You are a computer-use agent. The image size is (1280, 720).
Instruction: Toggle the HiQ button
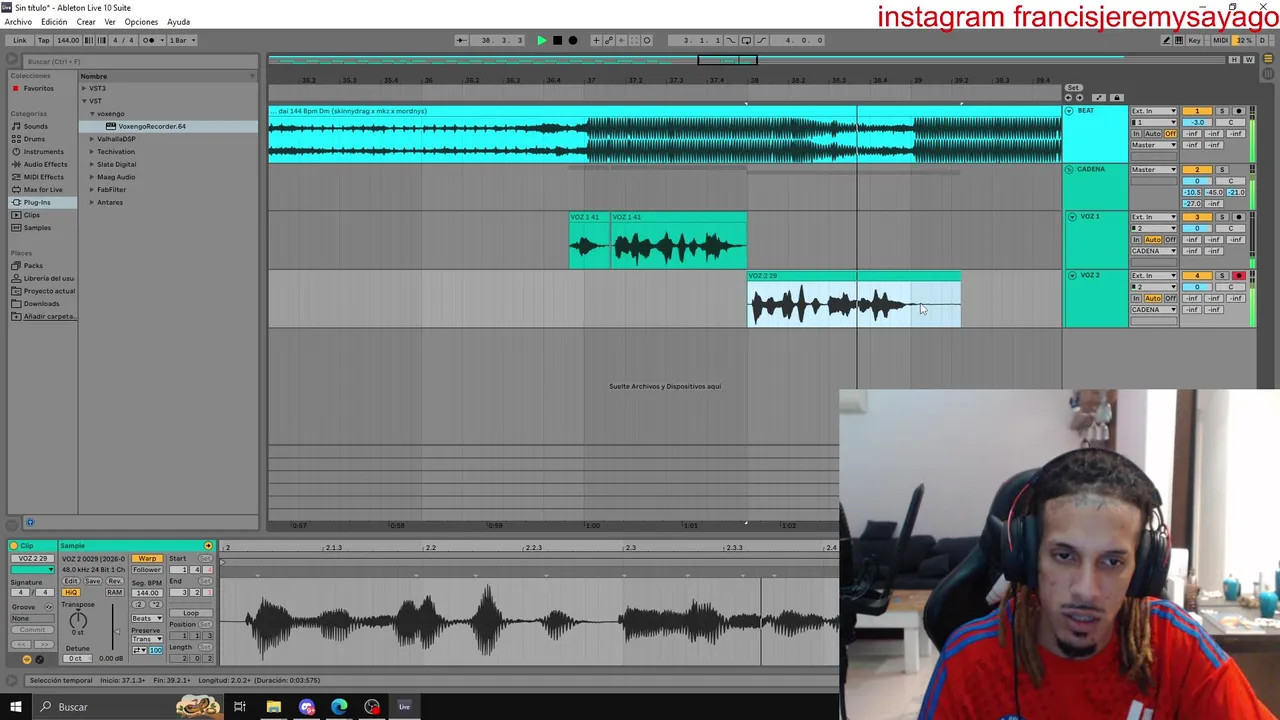point(71,592)
